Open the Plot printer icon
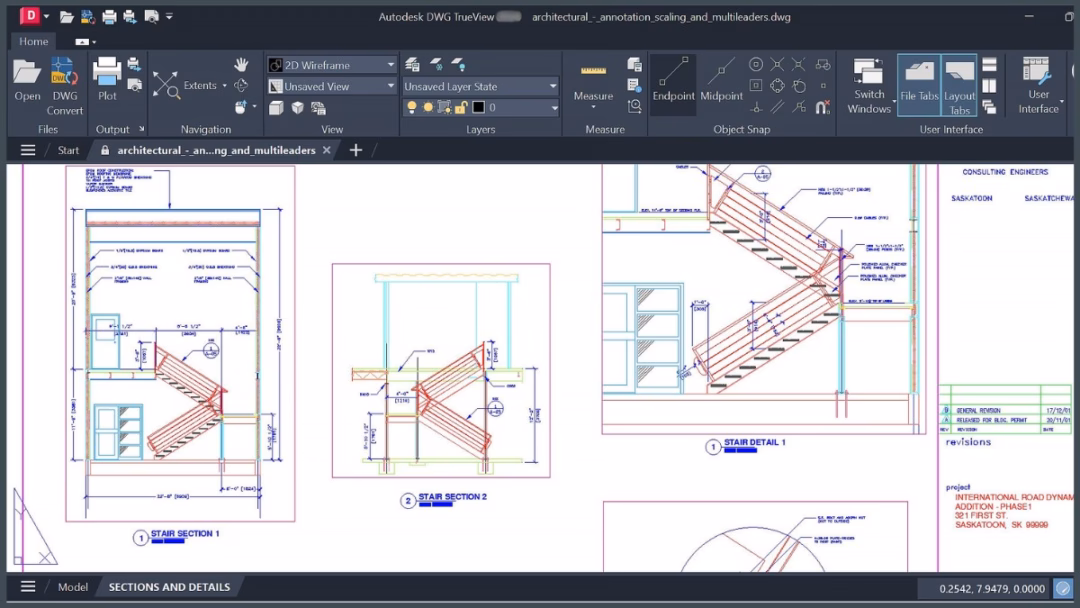 (x=107, y=78)
